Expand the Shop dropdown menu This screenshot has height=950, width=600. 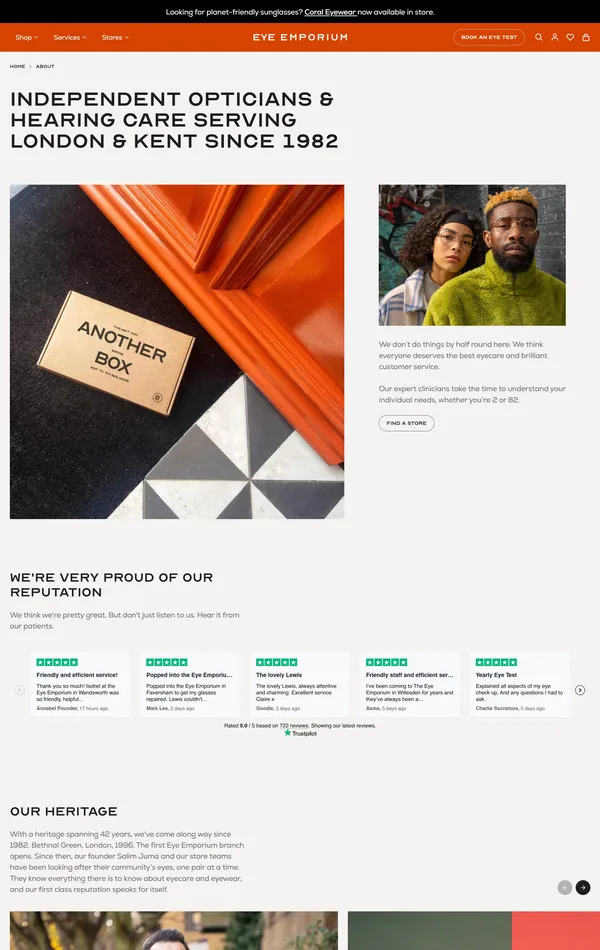(27, 38)
